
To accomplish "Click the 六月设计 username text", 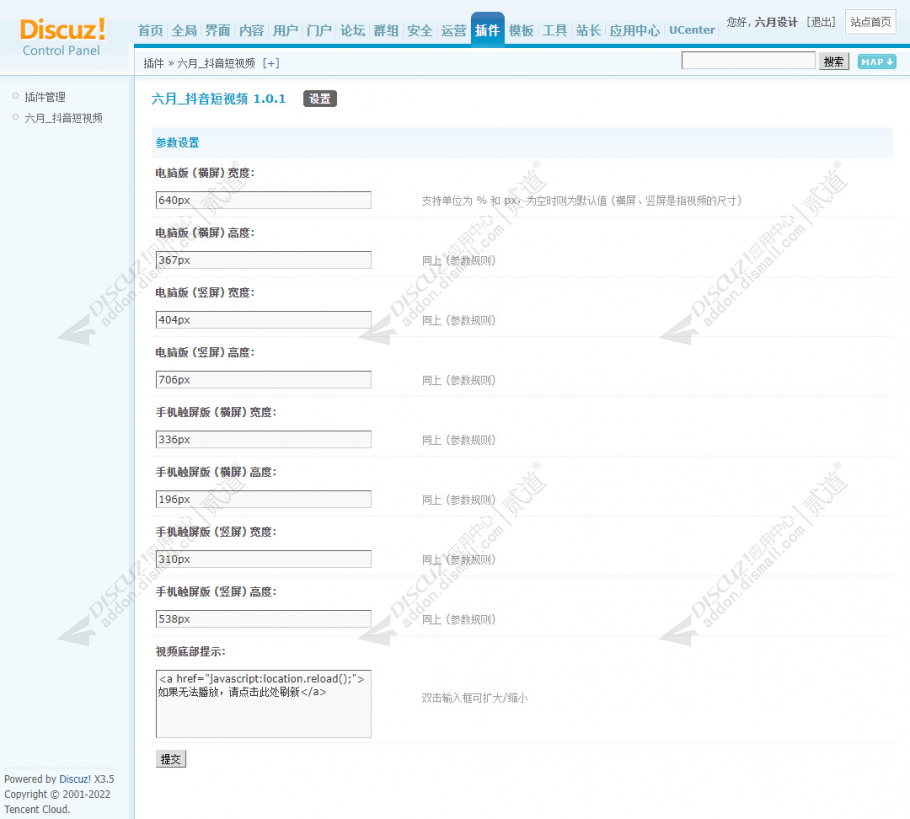I will [776, 22].
